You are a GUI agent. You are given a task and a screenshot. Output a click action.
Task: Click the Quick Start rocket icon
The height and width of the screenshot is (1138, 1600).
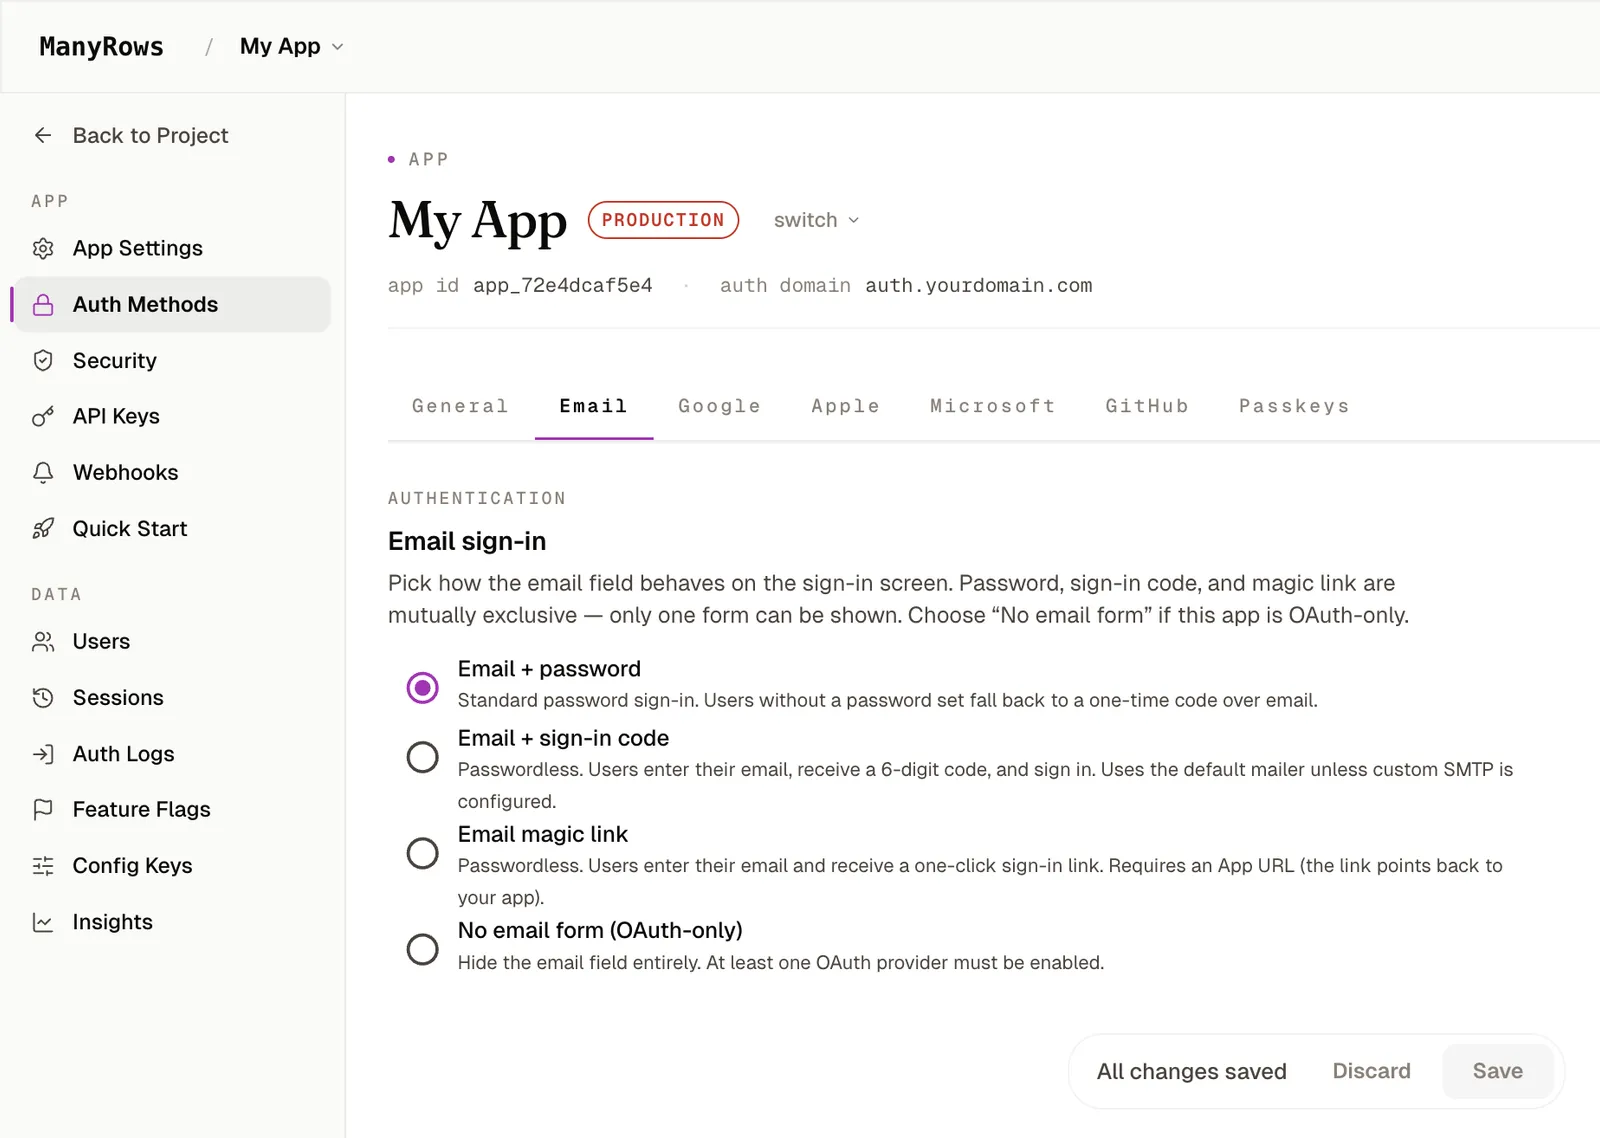click(x=43, y=528)
